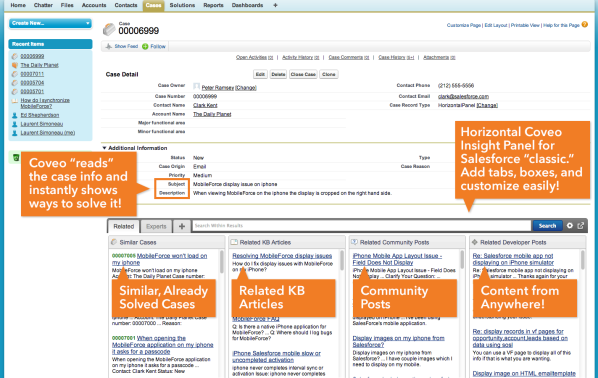Viewport: 598px width, 378px height.
Task: Open the Reports tab
Action: (x=214, y=5)
